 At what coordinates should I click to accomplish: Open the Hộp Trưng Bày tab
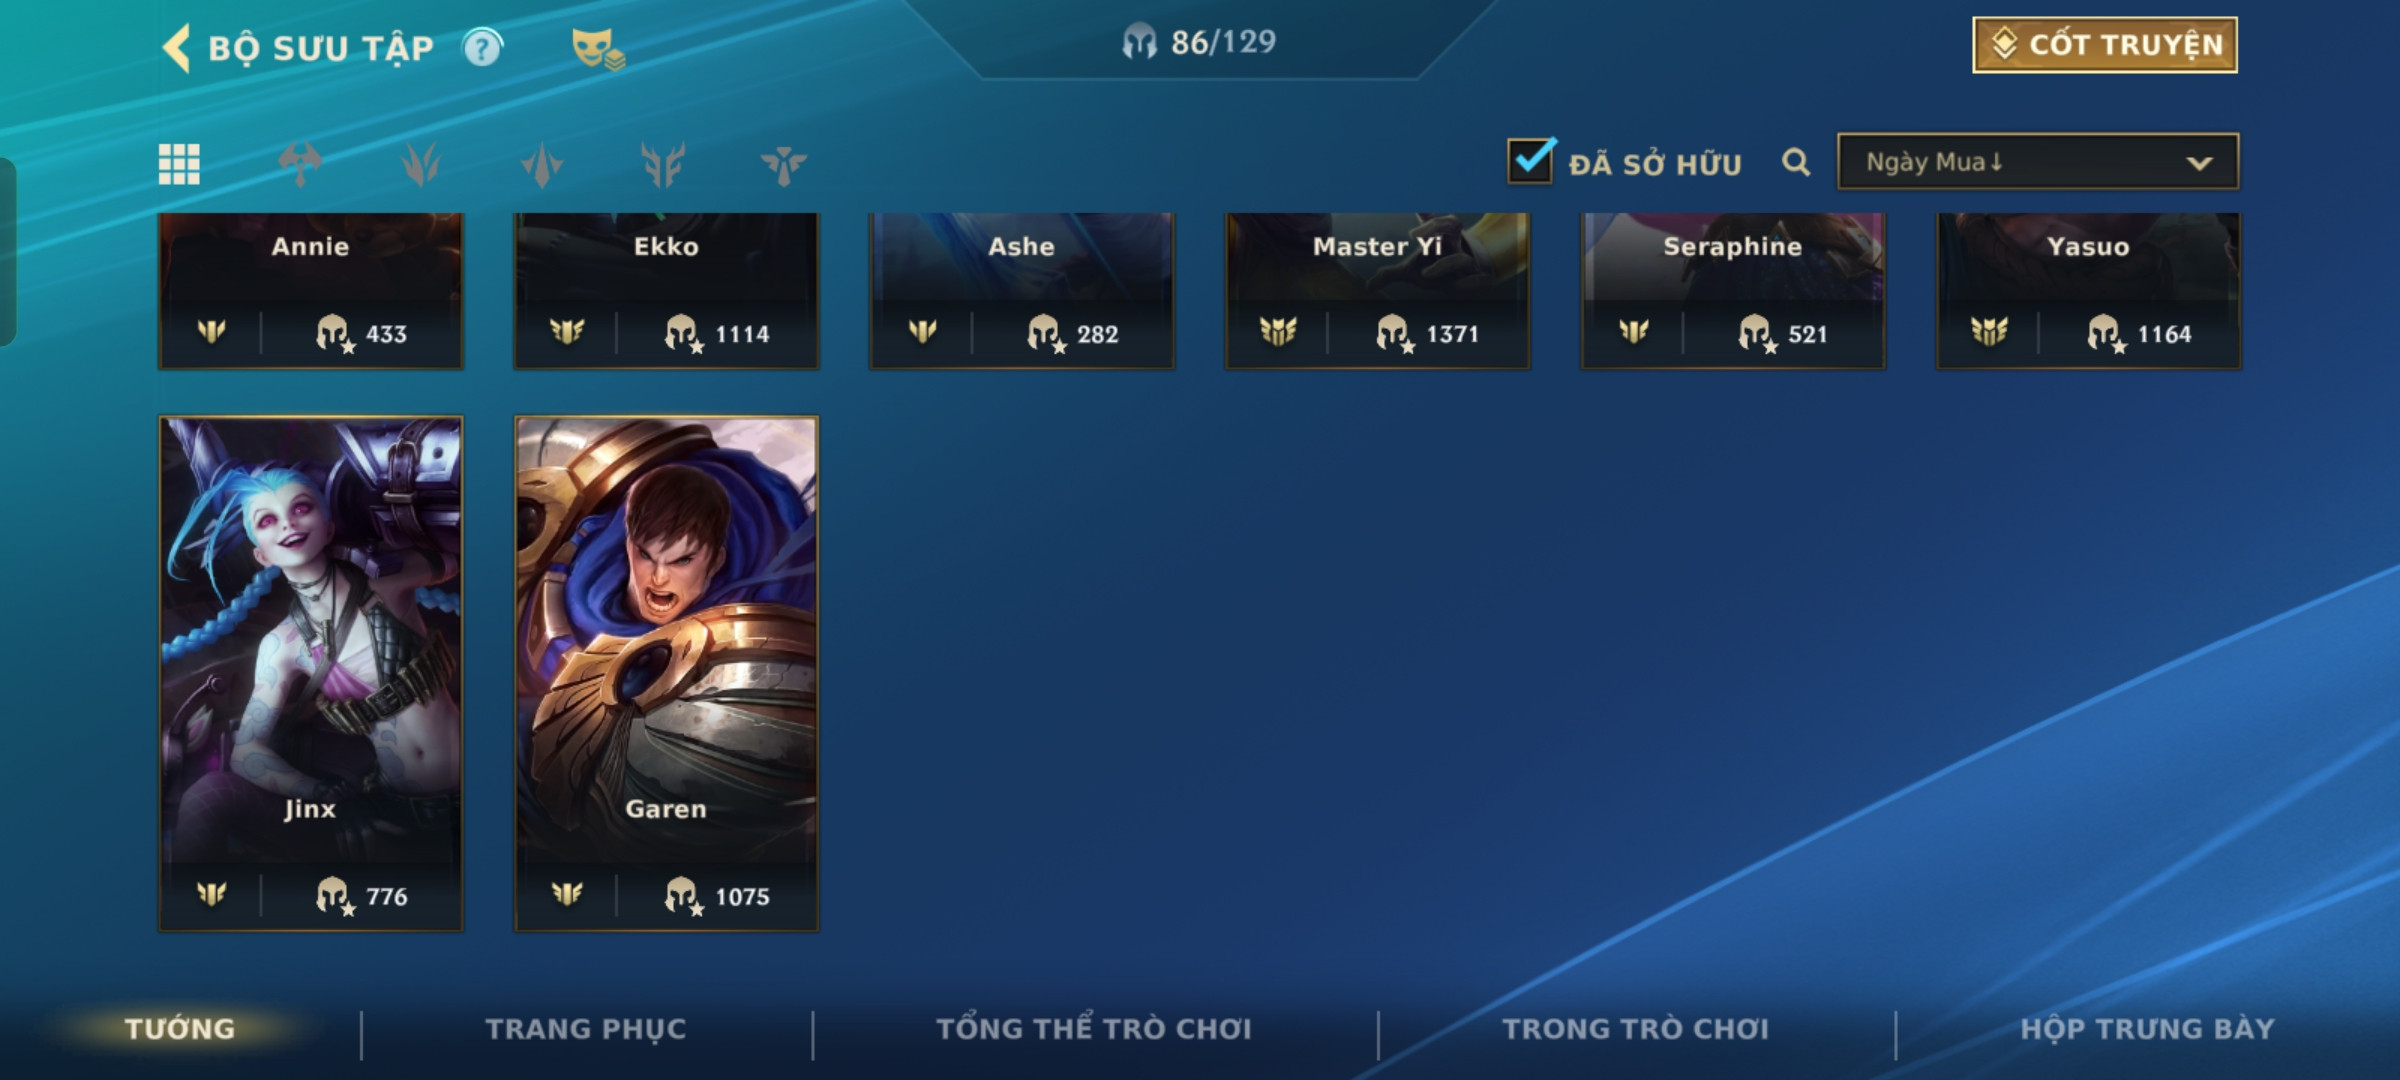[x=2147, y=1029]
